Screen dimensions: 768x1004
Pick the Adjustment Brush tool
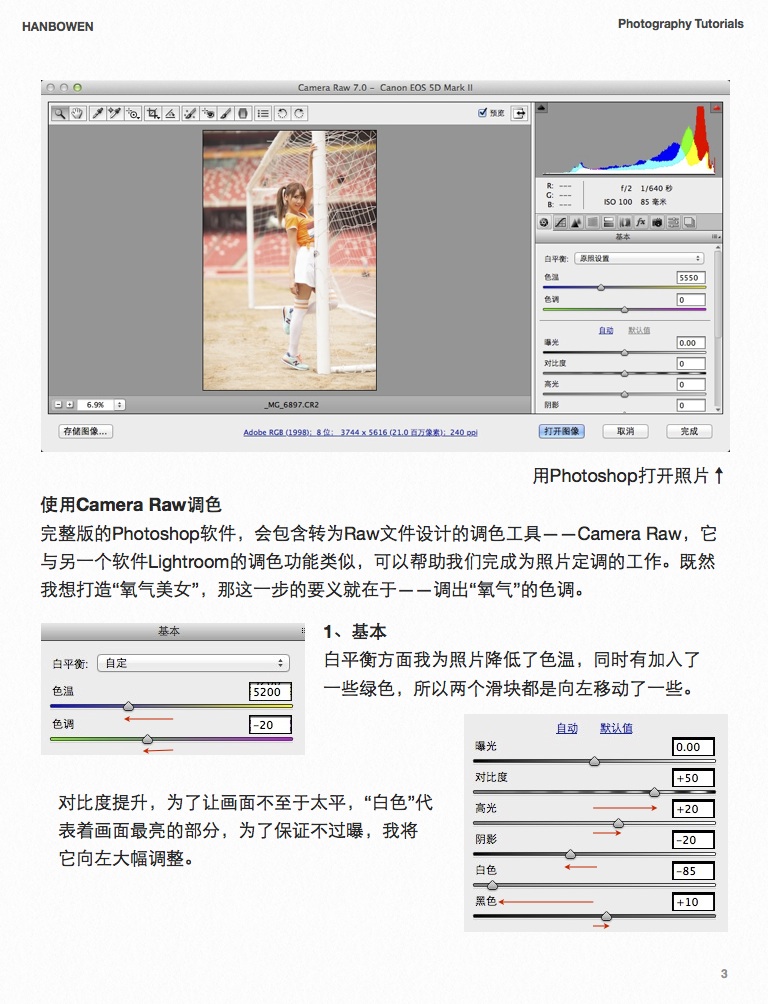225,113
